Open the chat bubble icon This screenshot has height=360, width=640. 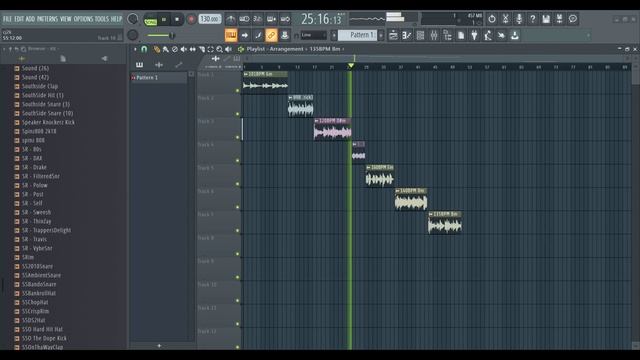(573, 19)
